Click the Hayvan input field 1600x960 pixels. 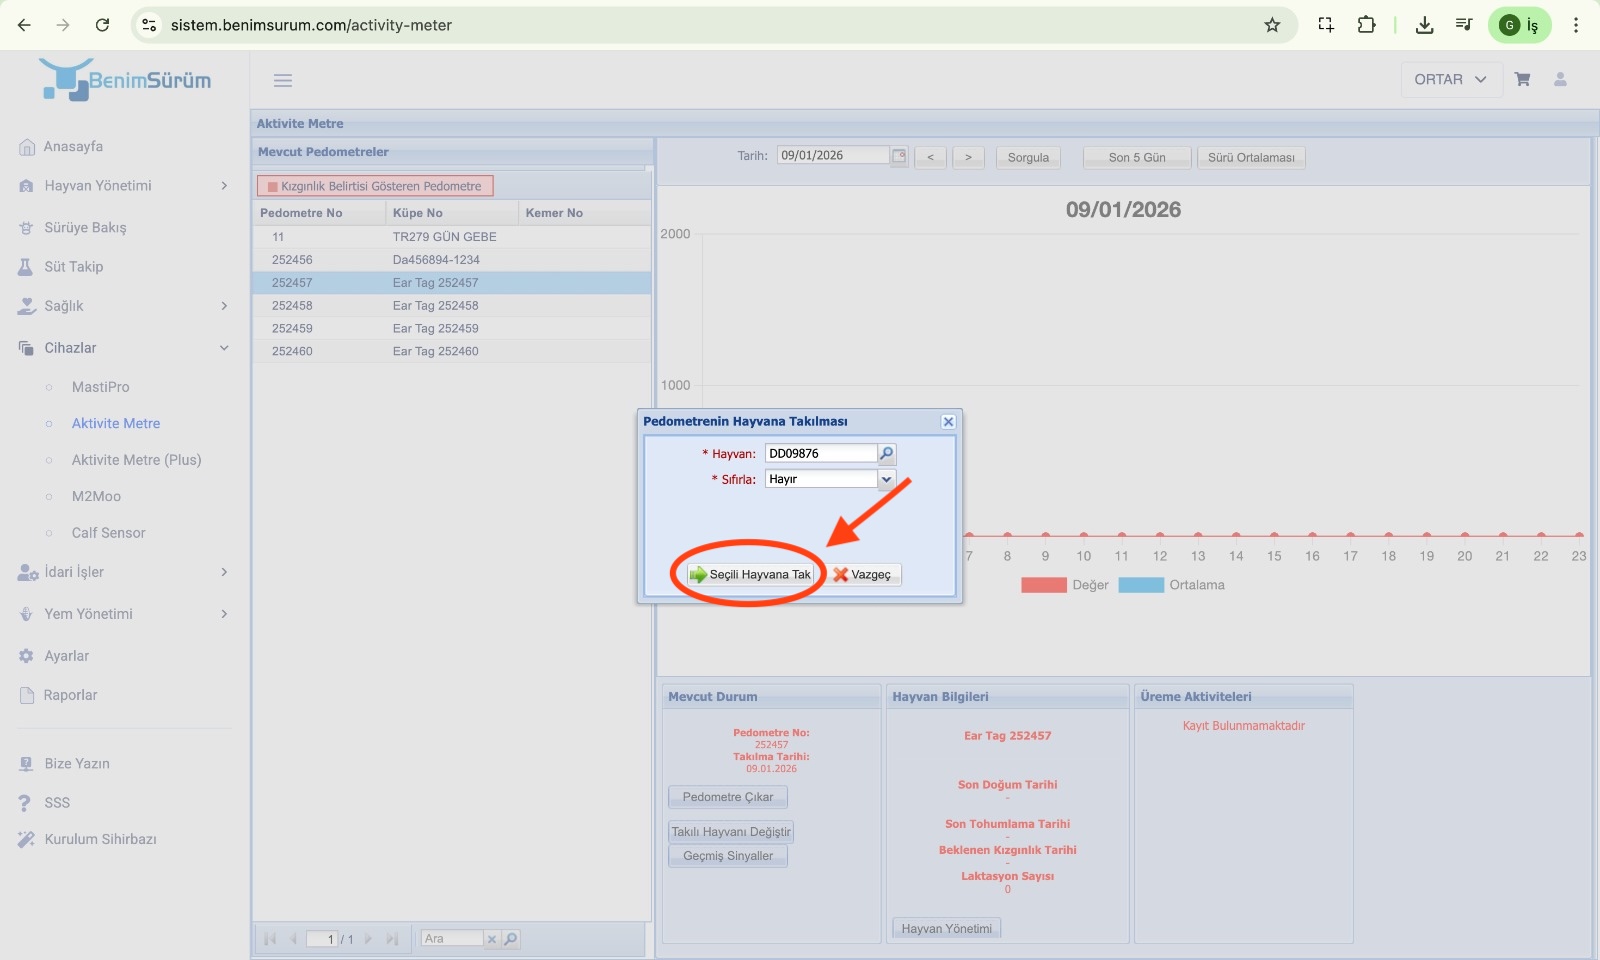[x=821, y=454]
